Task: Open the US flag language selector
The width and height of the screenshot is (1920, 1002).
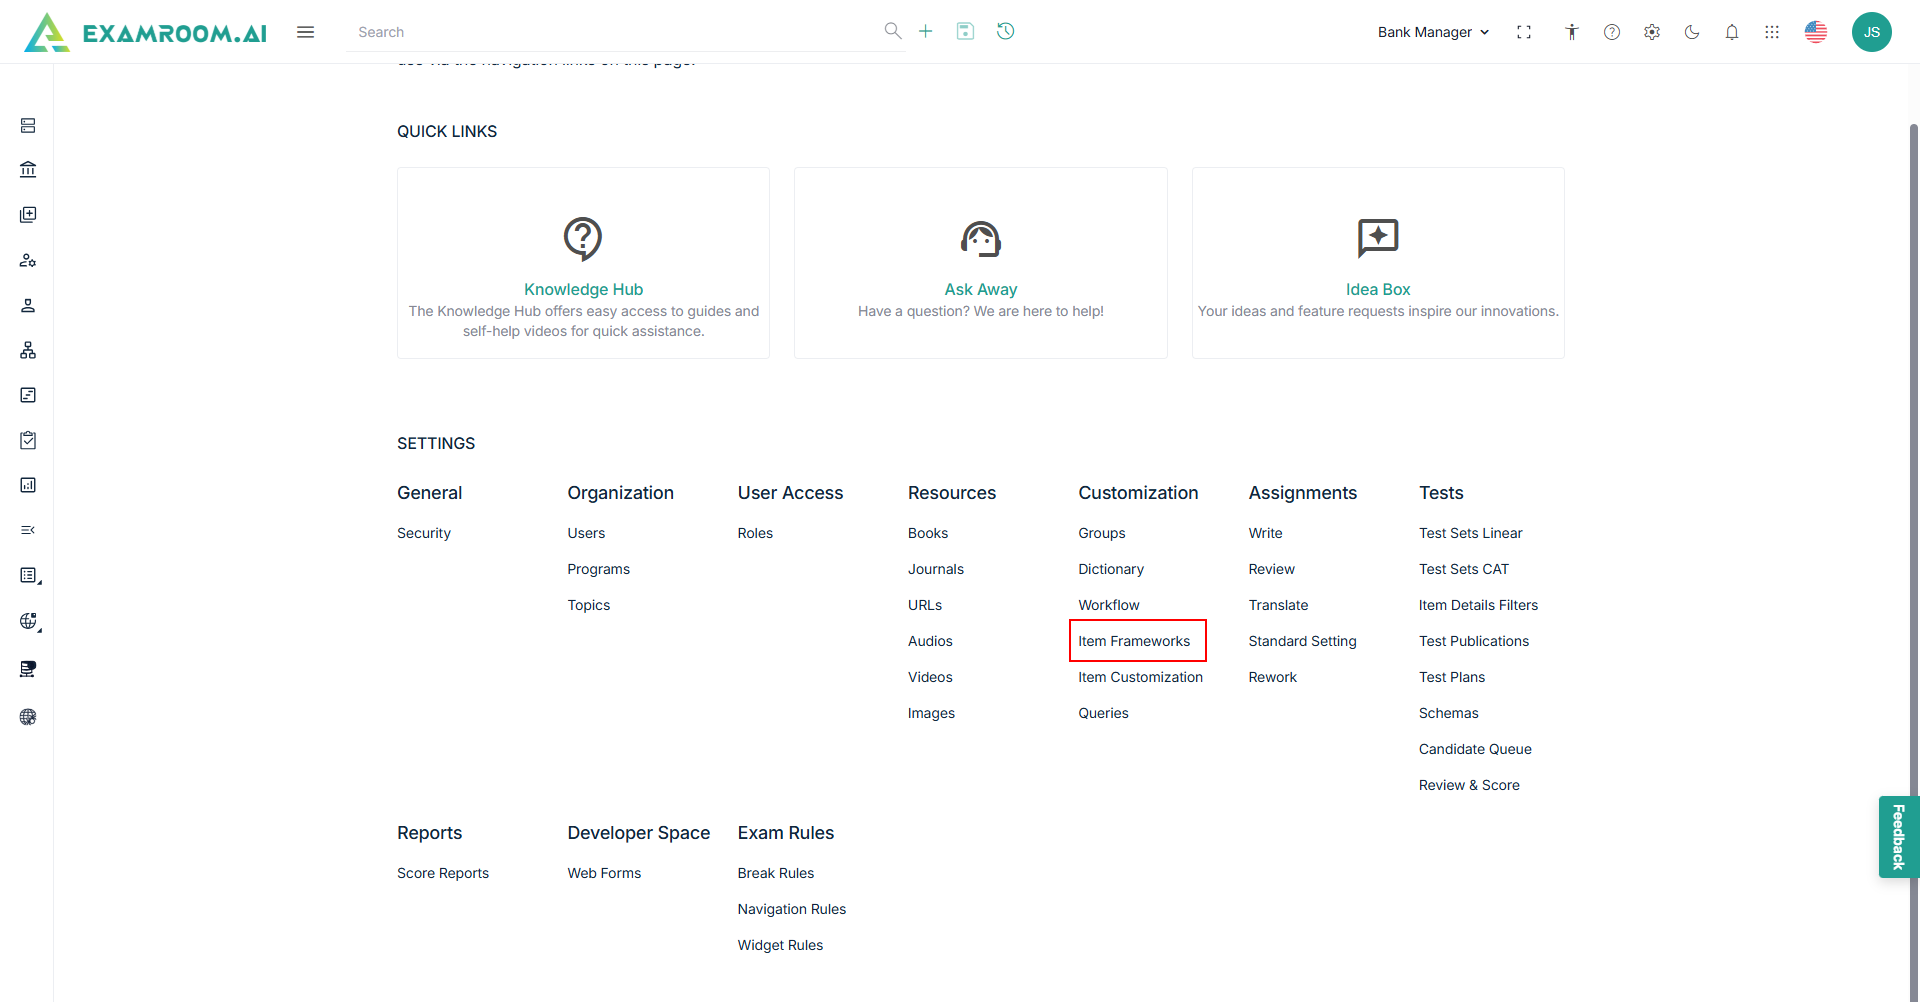Action: [1816, 32]
